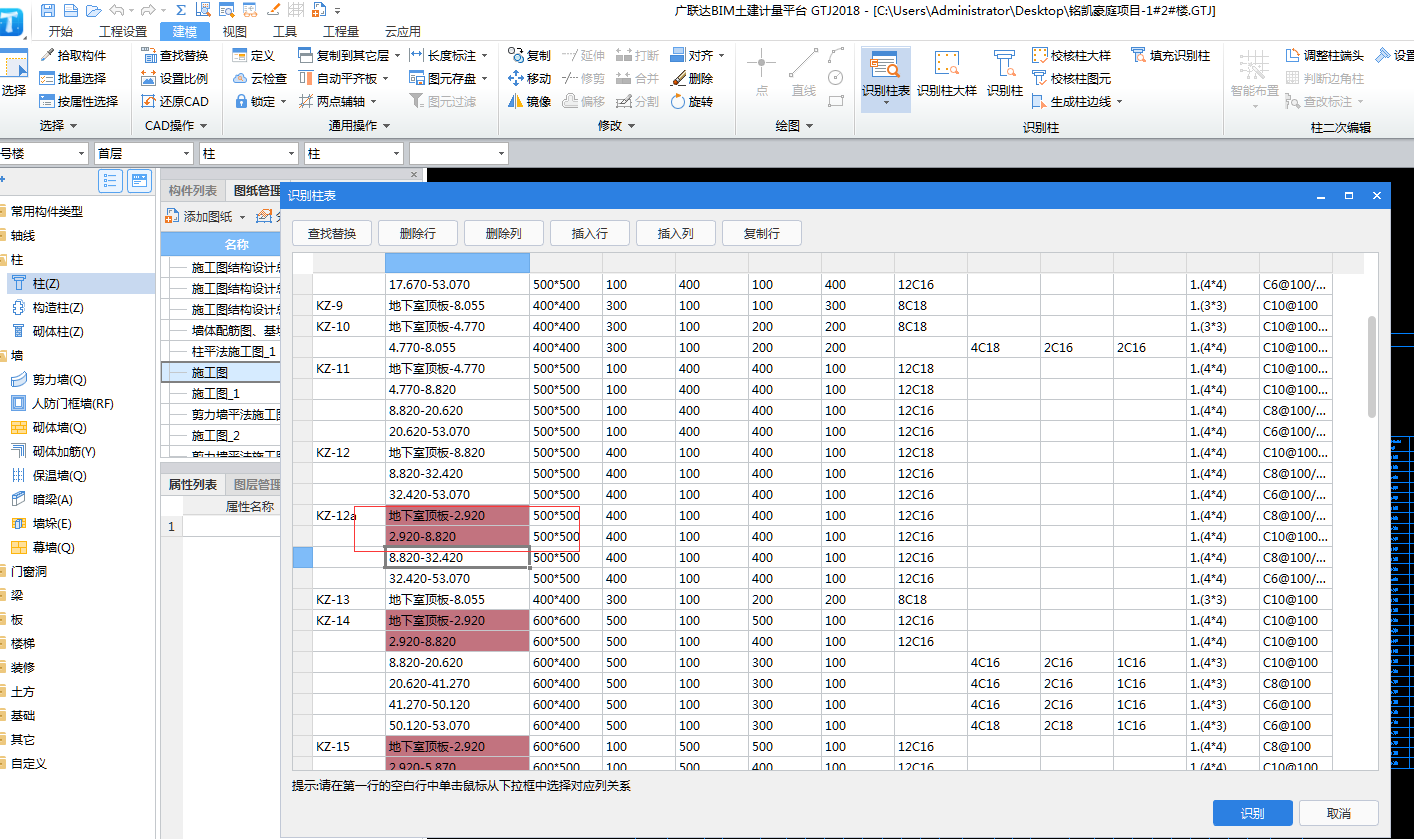The width and height of the screenshot is (1414, 839).
Task: Click the 删除 modify tool
Action: pos(692,79)
